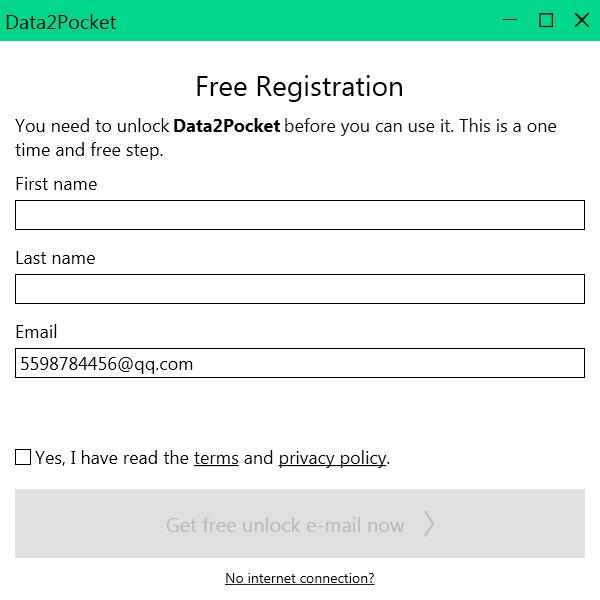Click "time and free step" description line
Viewport: 600px width, 600px height.
pyautogui.click(x=89, y=150)
